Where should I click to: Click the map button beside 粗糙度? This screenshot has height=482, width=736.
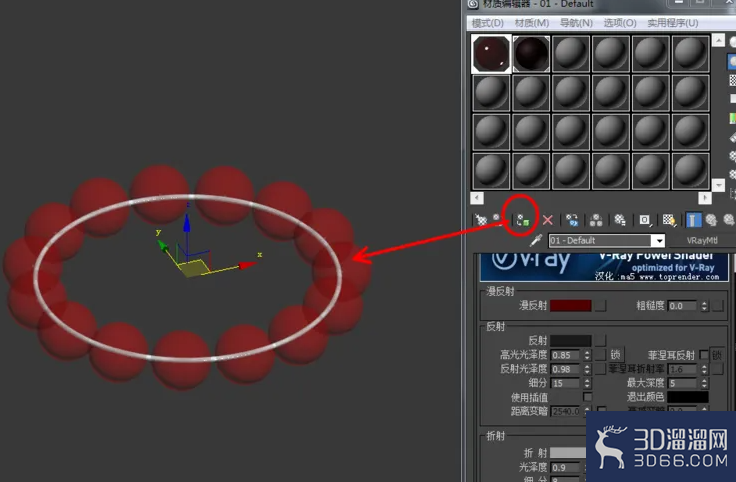click(x=718, y=306)
